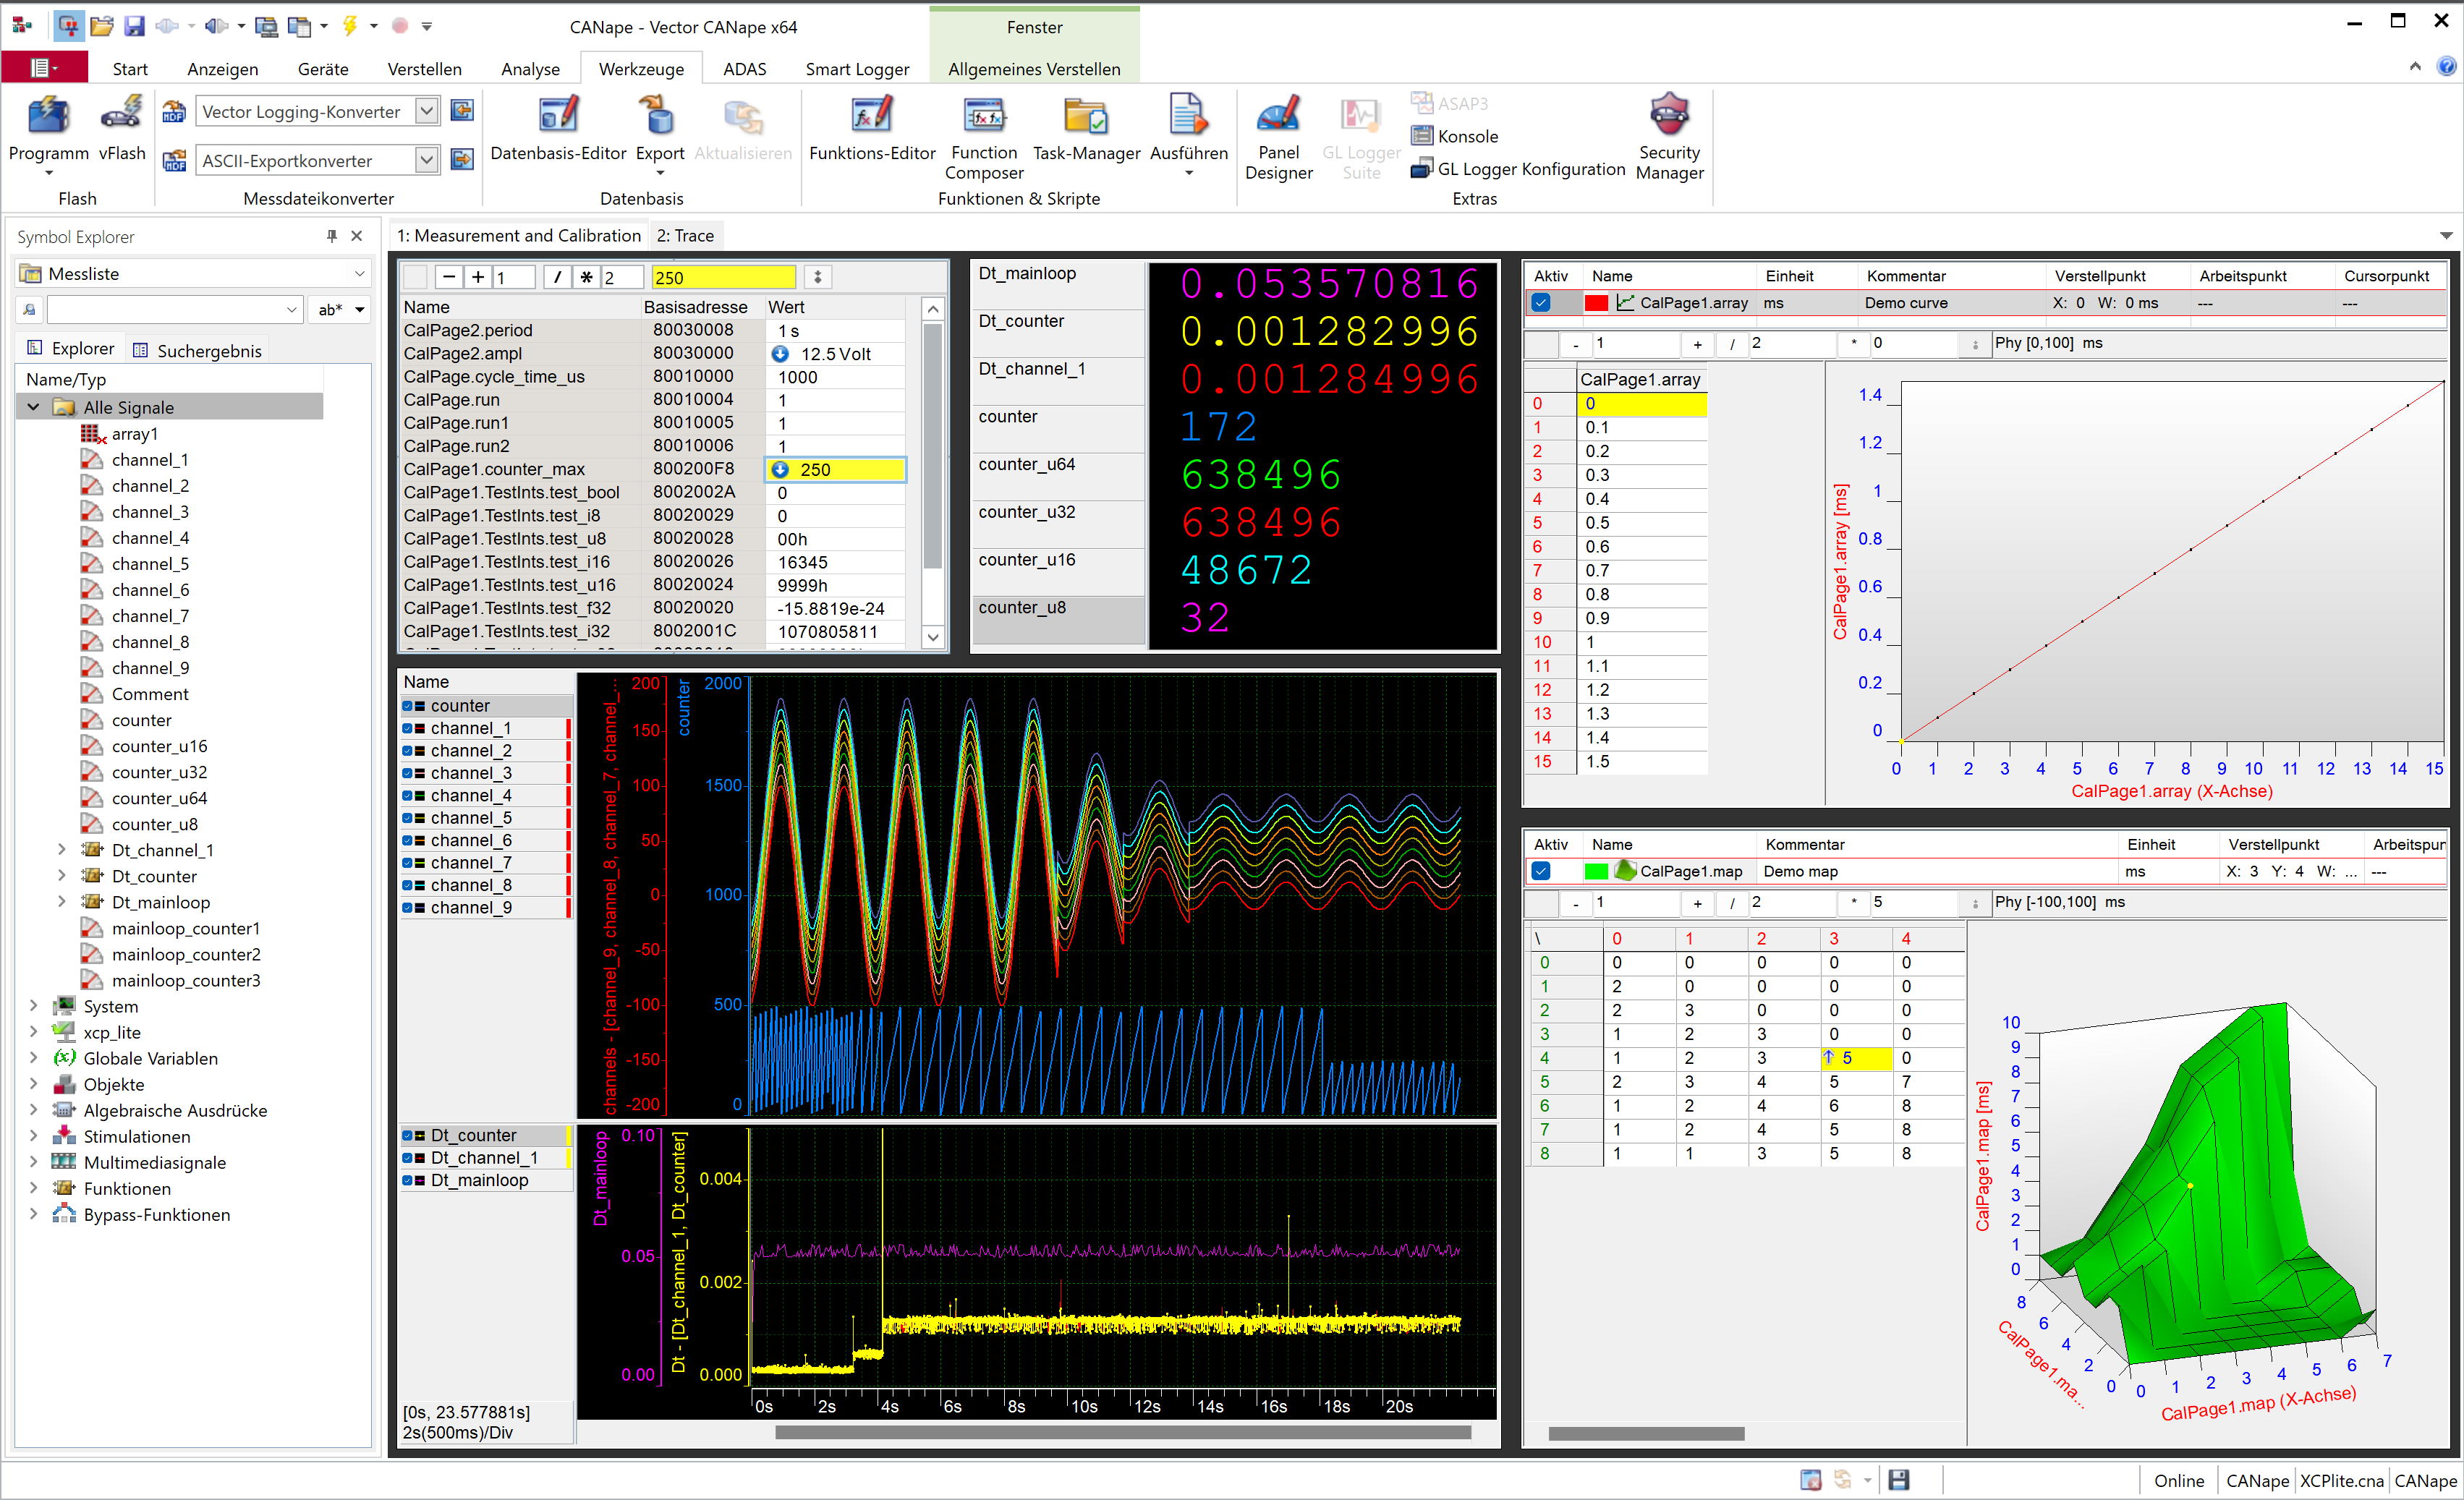Toggle visibility of channel_5 signal
The height and width of the screenshot is (1500, 2464).
point(408,818)
